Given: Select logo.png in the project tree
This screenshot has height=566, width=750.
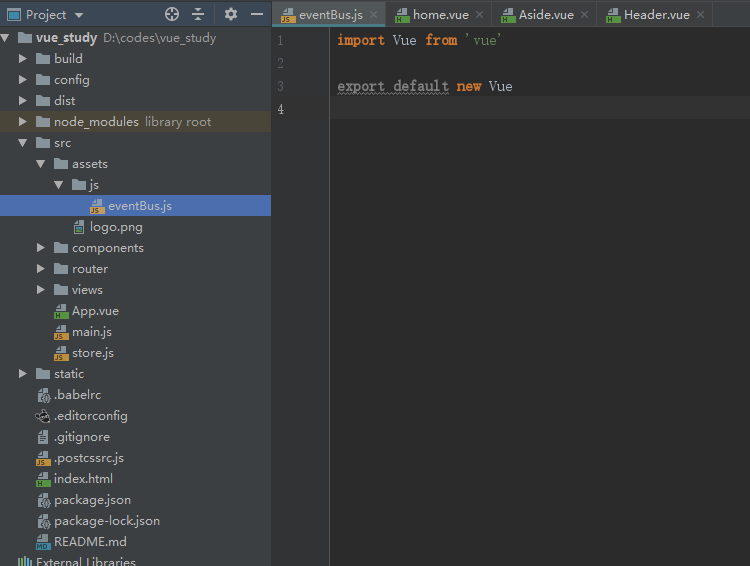Looking at the screenshot, I should click(116, 227).
